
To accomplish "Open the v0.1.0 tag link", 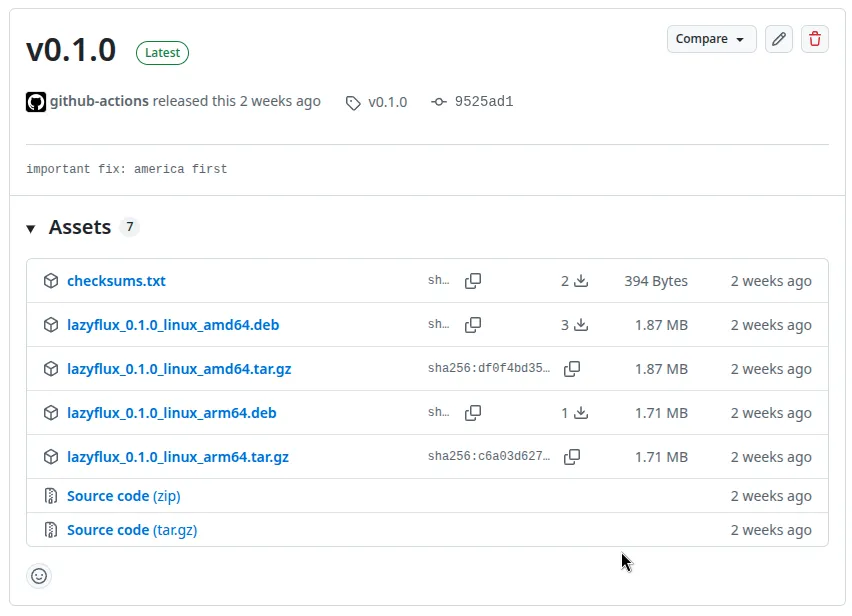I will [x=387, y=102].
